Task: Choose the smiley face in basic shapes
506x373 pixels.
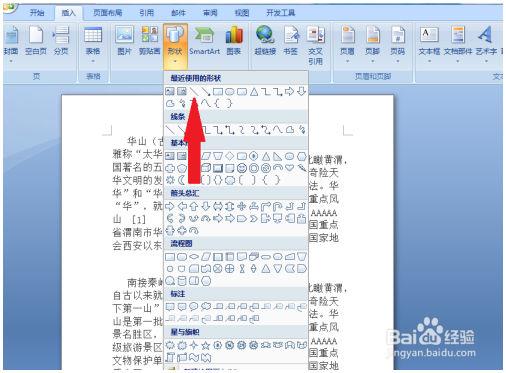Action: click(241, 168)
